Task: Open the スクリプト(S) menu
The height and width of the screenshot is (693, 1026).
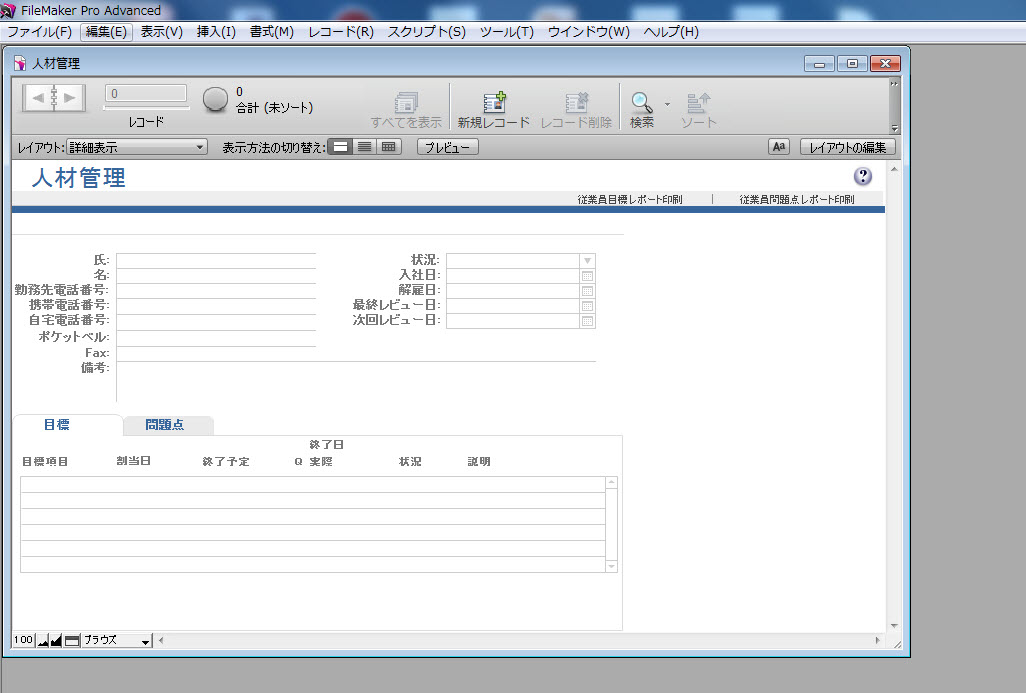Action: (426, 32)
